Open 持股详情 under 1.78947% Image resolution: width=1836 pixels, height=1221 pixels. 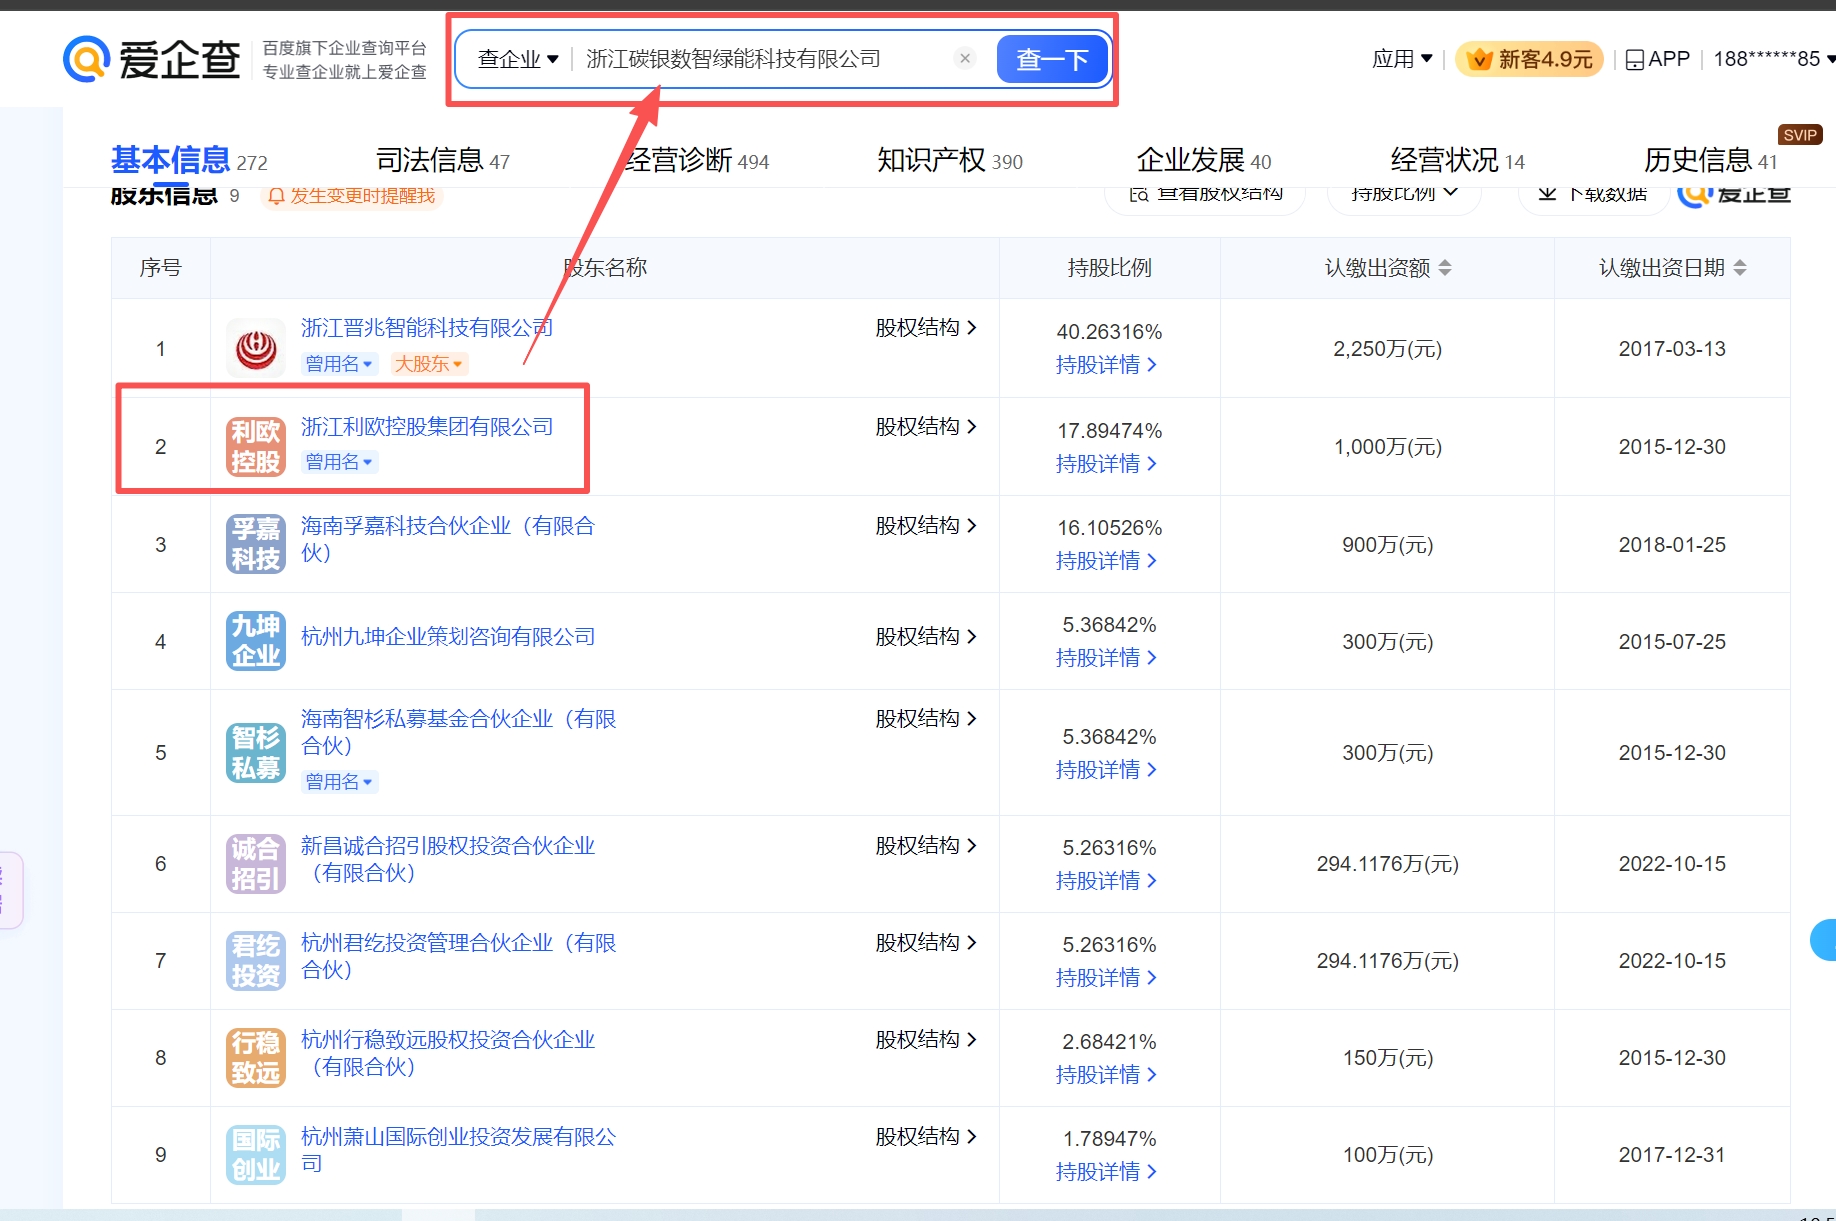coord(1106,1172)
